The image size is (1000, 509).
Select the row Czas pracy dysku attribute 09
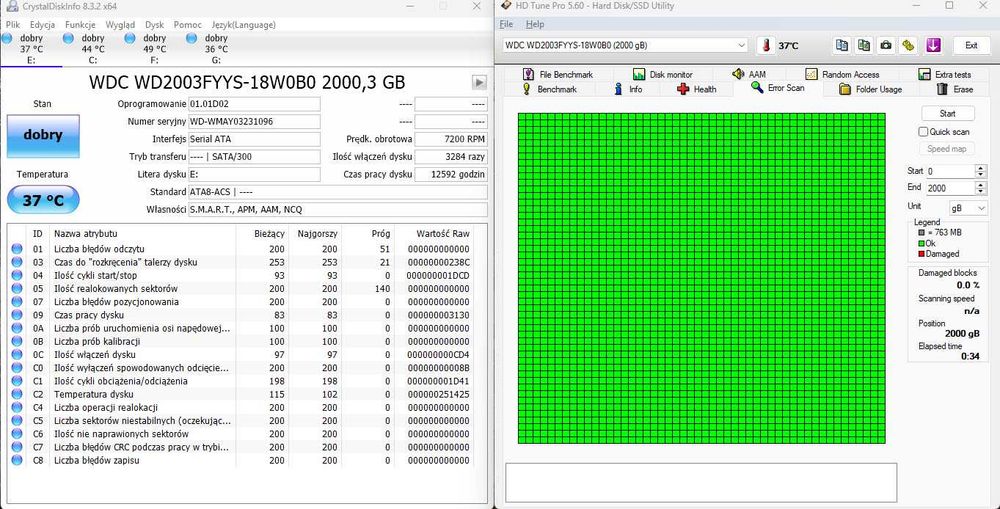[x=241, y=315]
